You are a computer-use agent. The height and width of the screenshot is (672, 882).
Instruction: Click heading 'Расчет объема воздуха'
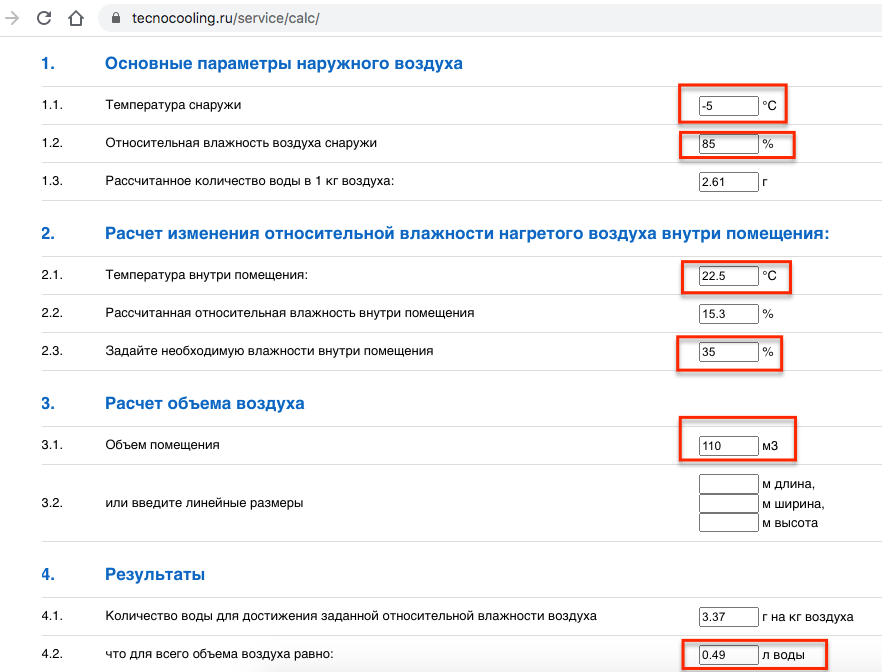205,403
